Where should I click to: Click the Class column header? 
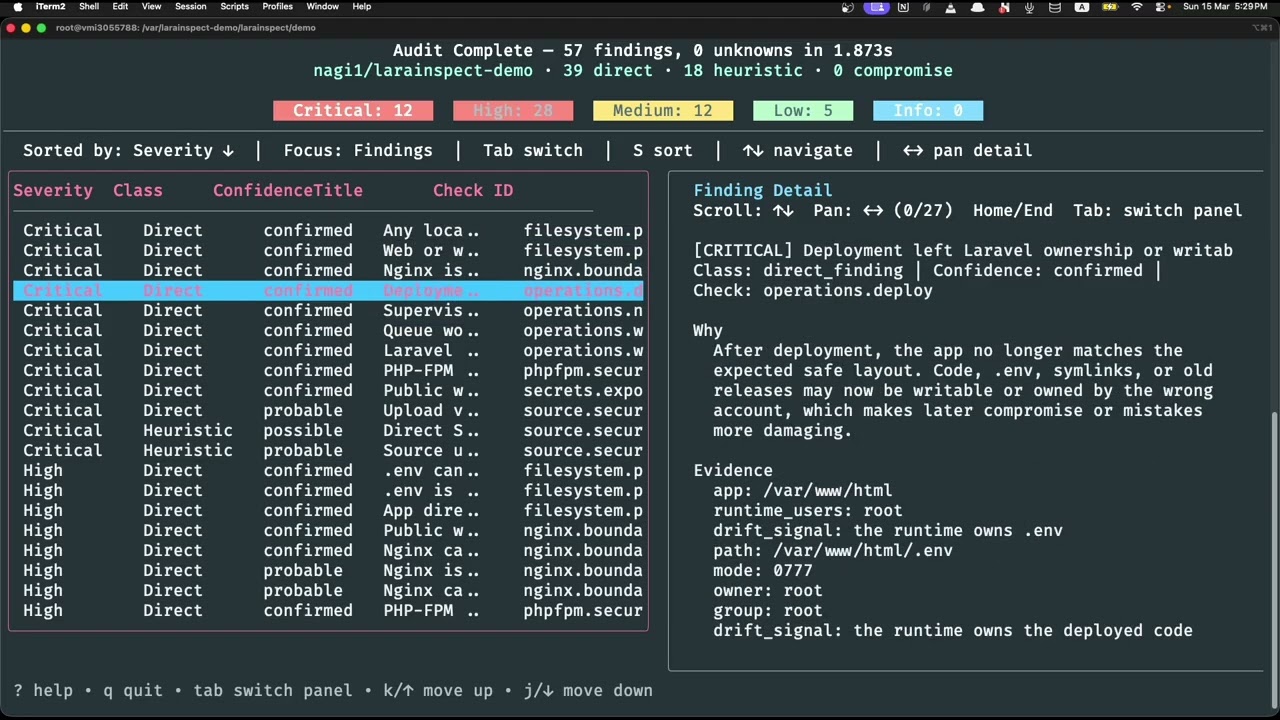138,190
